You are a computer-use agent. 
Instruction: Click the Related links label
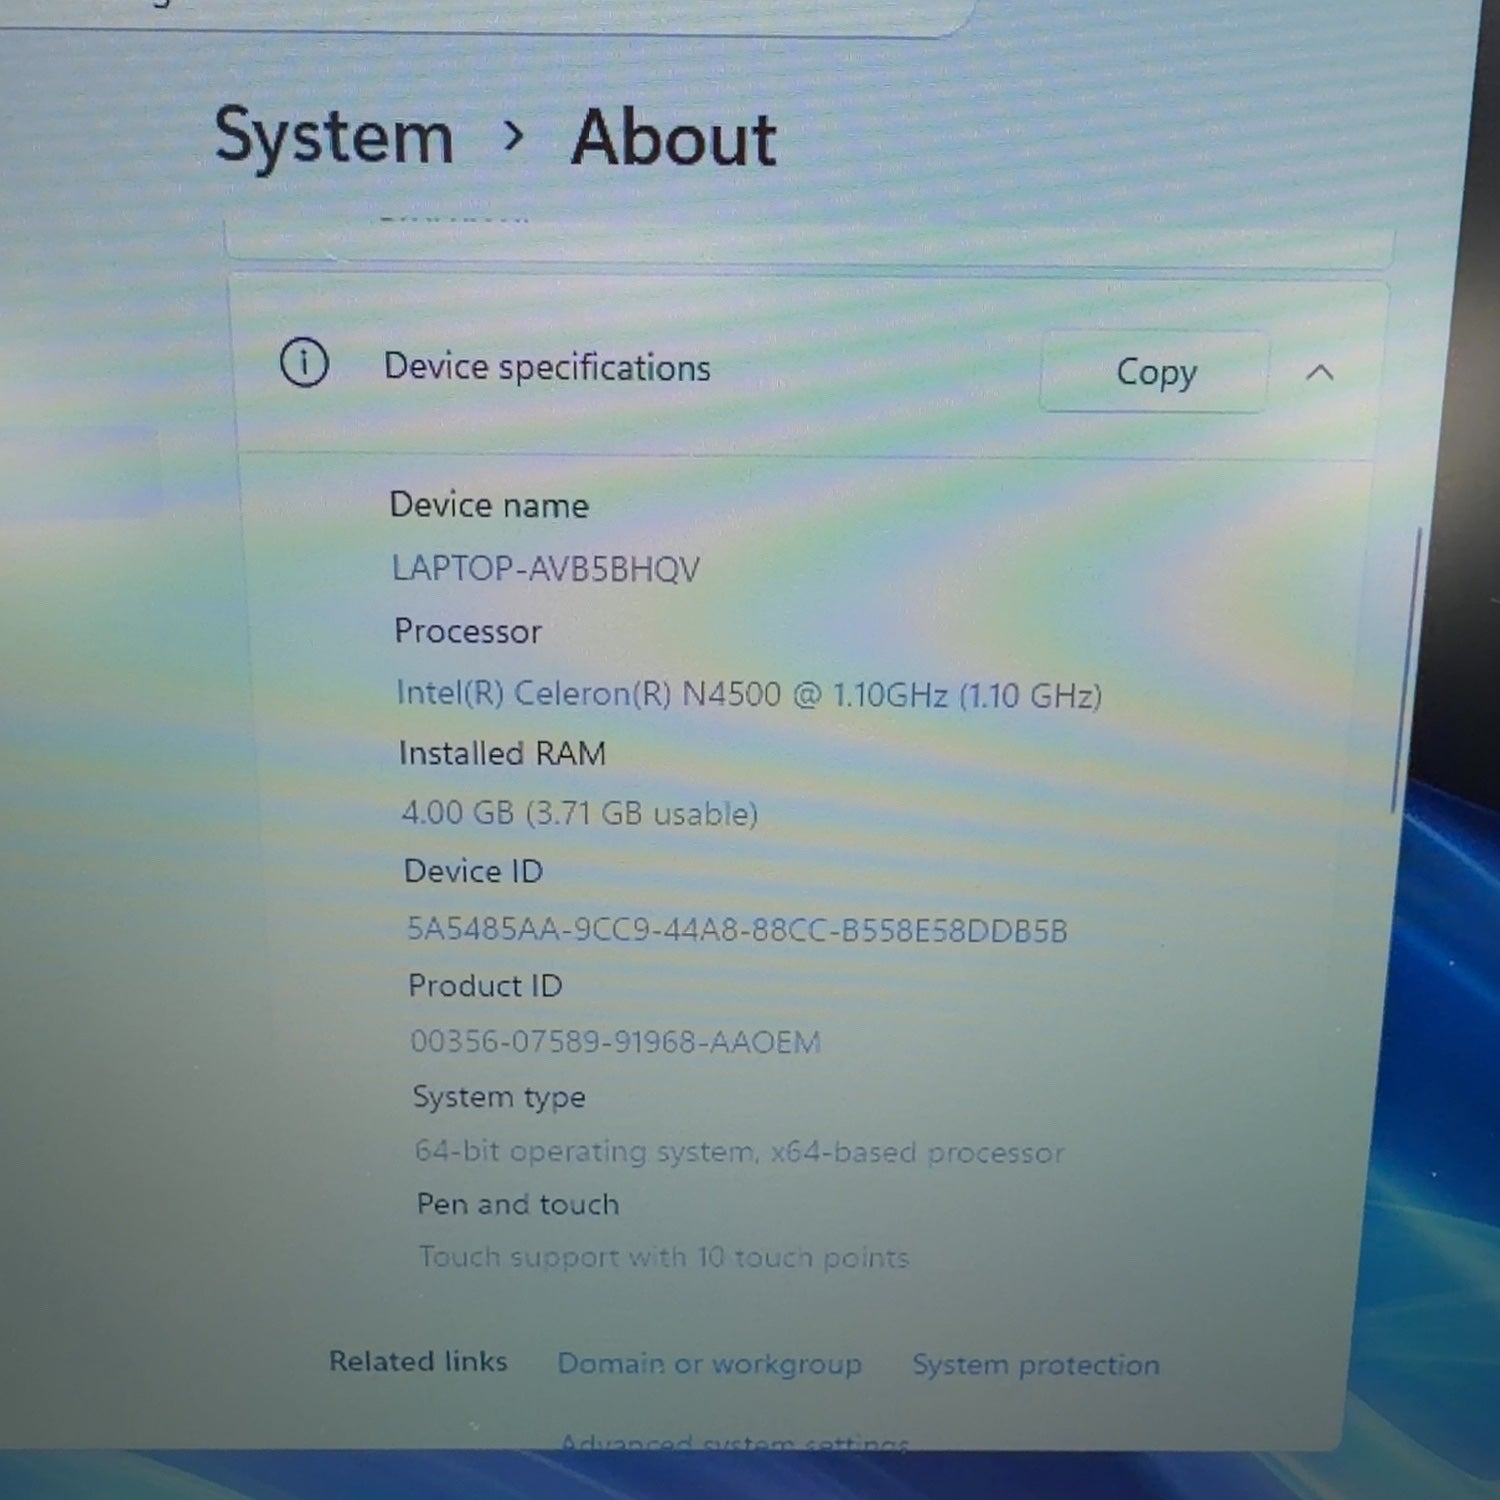click(418, 1361)
